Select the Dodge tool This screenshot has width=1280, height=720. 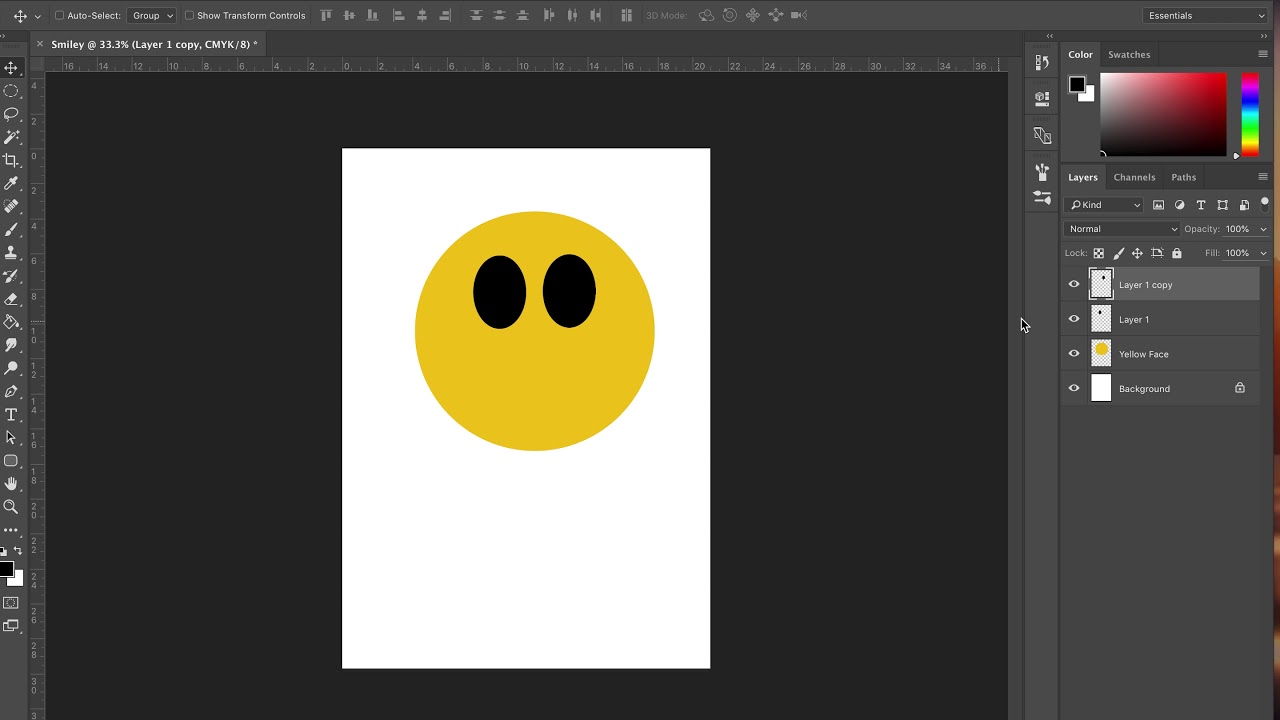point(11,368)
